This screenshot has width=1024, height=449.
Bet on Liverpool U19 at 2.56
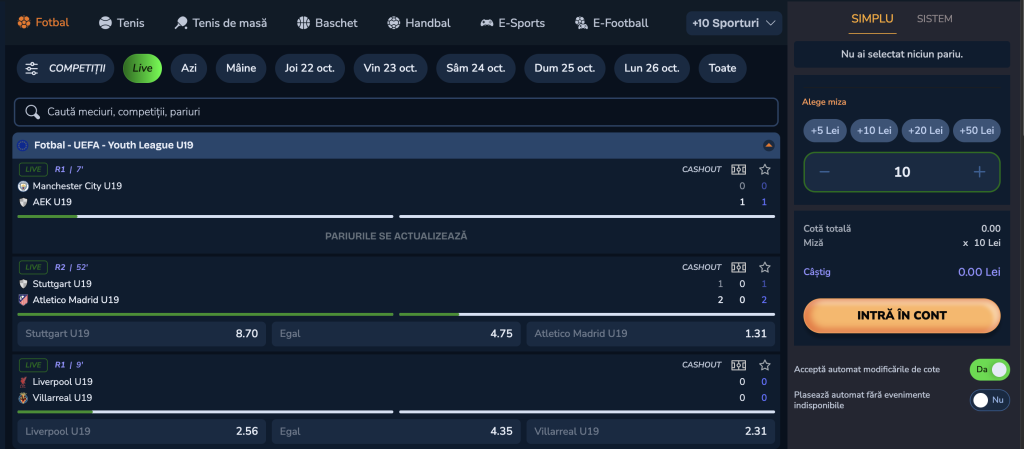point(142,431)
